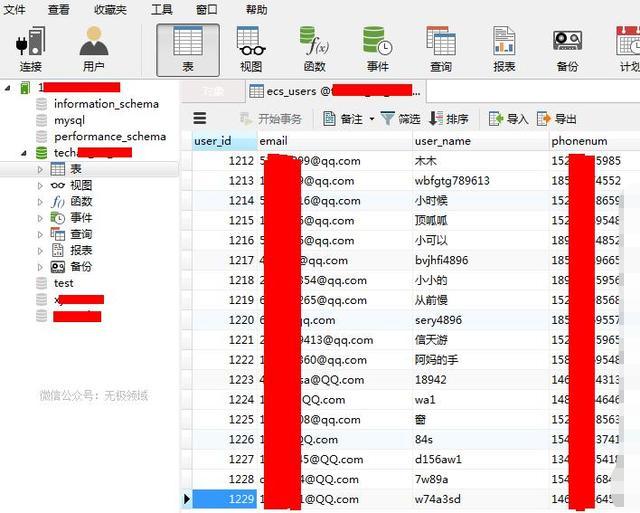Image resolution: width=640 pixels, height=513 pixels.
Task: Switch to the blurred objects tab
Action: pyautogui.click(x=212, y=91)
